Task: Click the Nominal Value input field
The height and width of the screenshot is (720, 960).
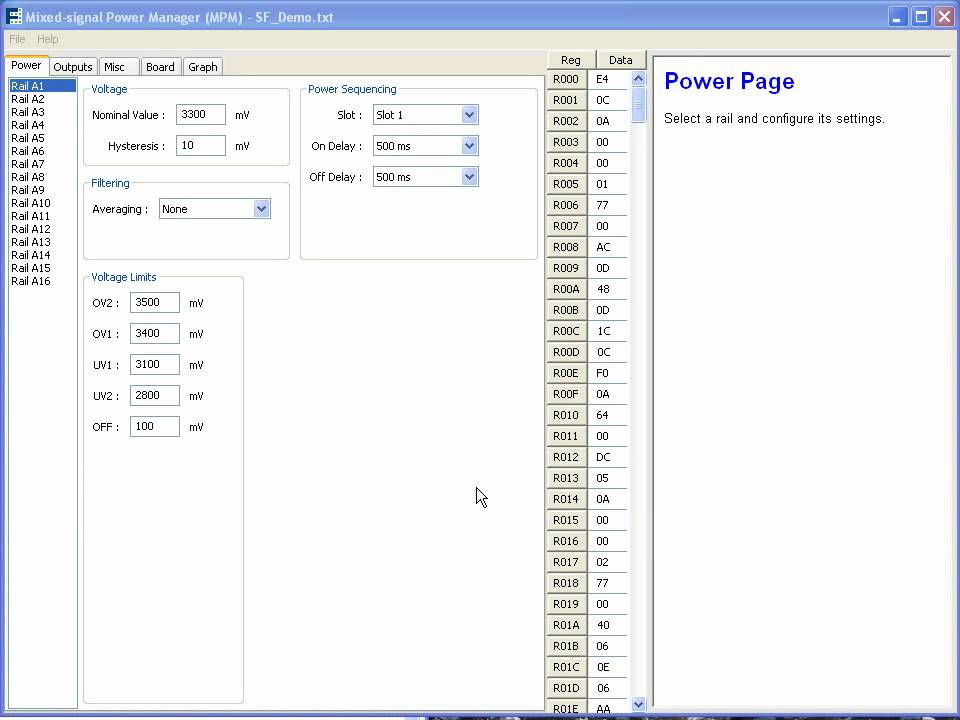Action: 201,114
